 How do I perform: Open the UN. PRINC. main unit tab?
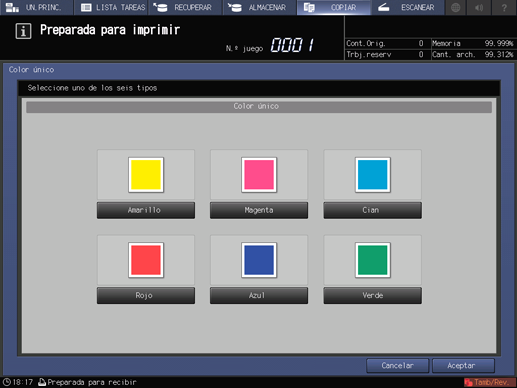(36, 7)
